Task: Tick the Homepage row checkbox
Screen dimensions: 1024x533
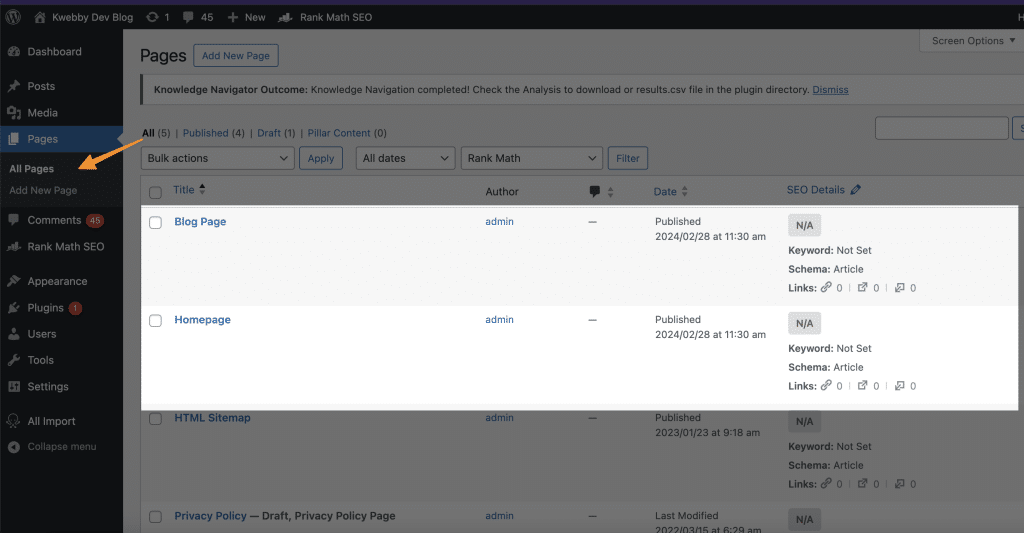Action: (155, 321)
